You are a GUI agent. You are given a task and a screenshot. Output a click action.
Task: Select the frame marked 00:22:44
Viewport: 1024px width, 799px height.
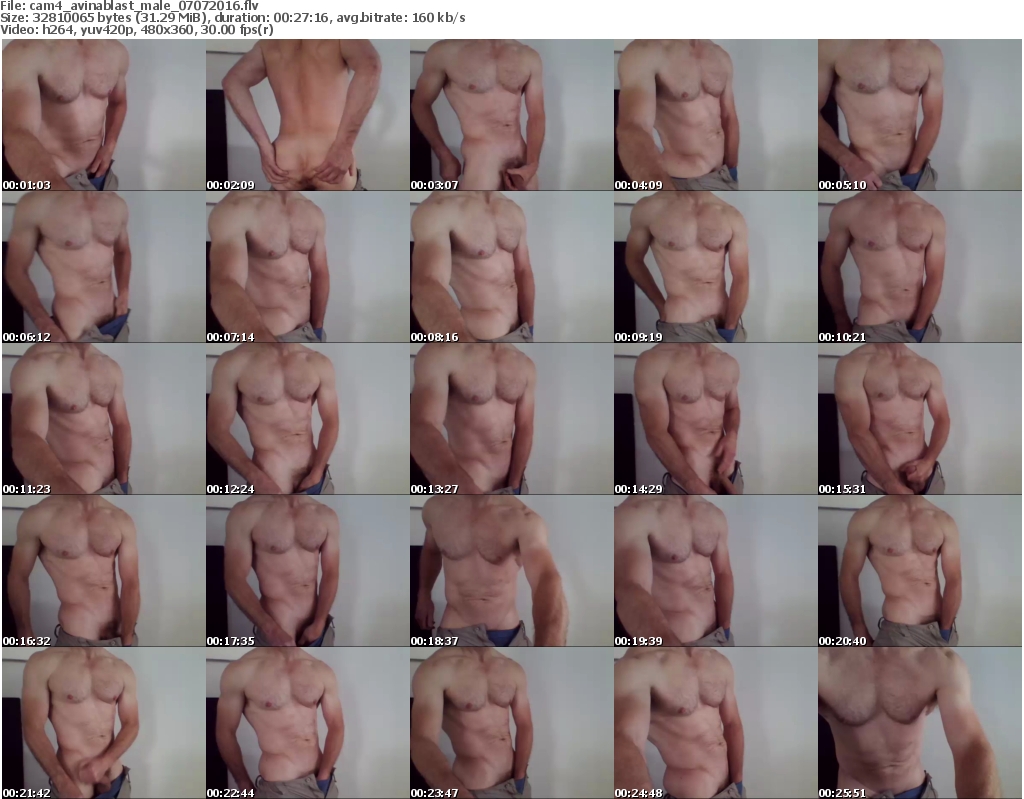pos(308,723)
